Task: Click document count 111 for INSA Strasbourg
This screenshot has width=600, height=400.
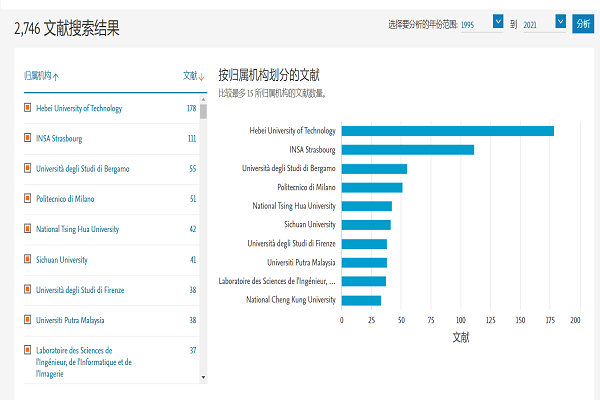Action: [192, 139]
